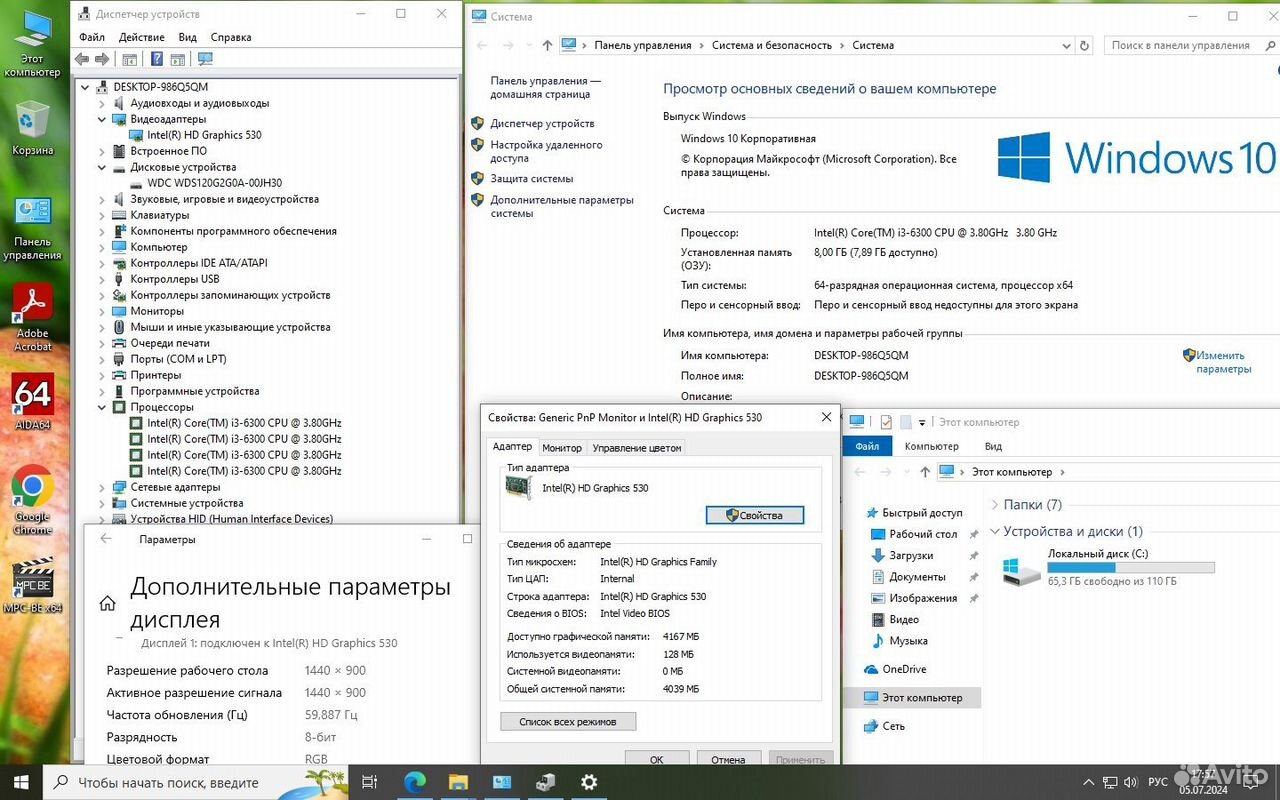Expand the Клавиатуры tree node
This screenshot has width=1280, height=800.
102,215
